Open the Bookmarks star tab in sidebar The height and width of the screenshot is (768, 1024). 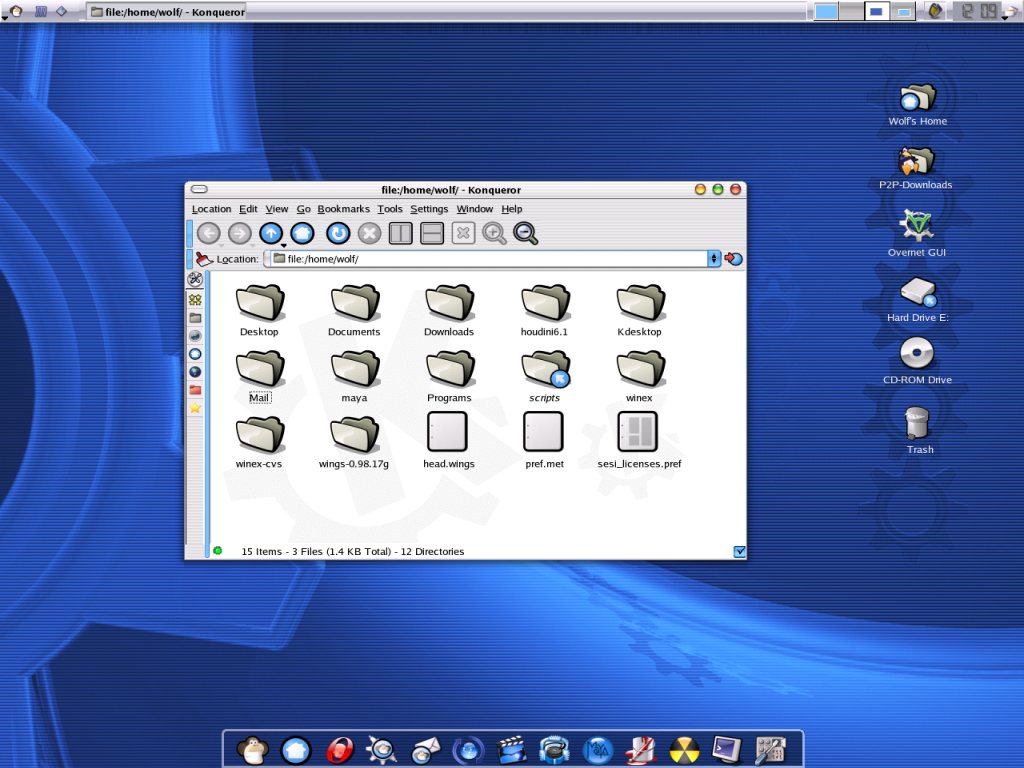click(195, 408)
